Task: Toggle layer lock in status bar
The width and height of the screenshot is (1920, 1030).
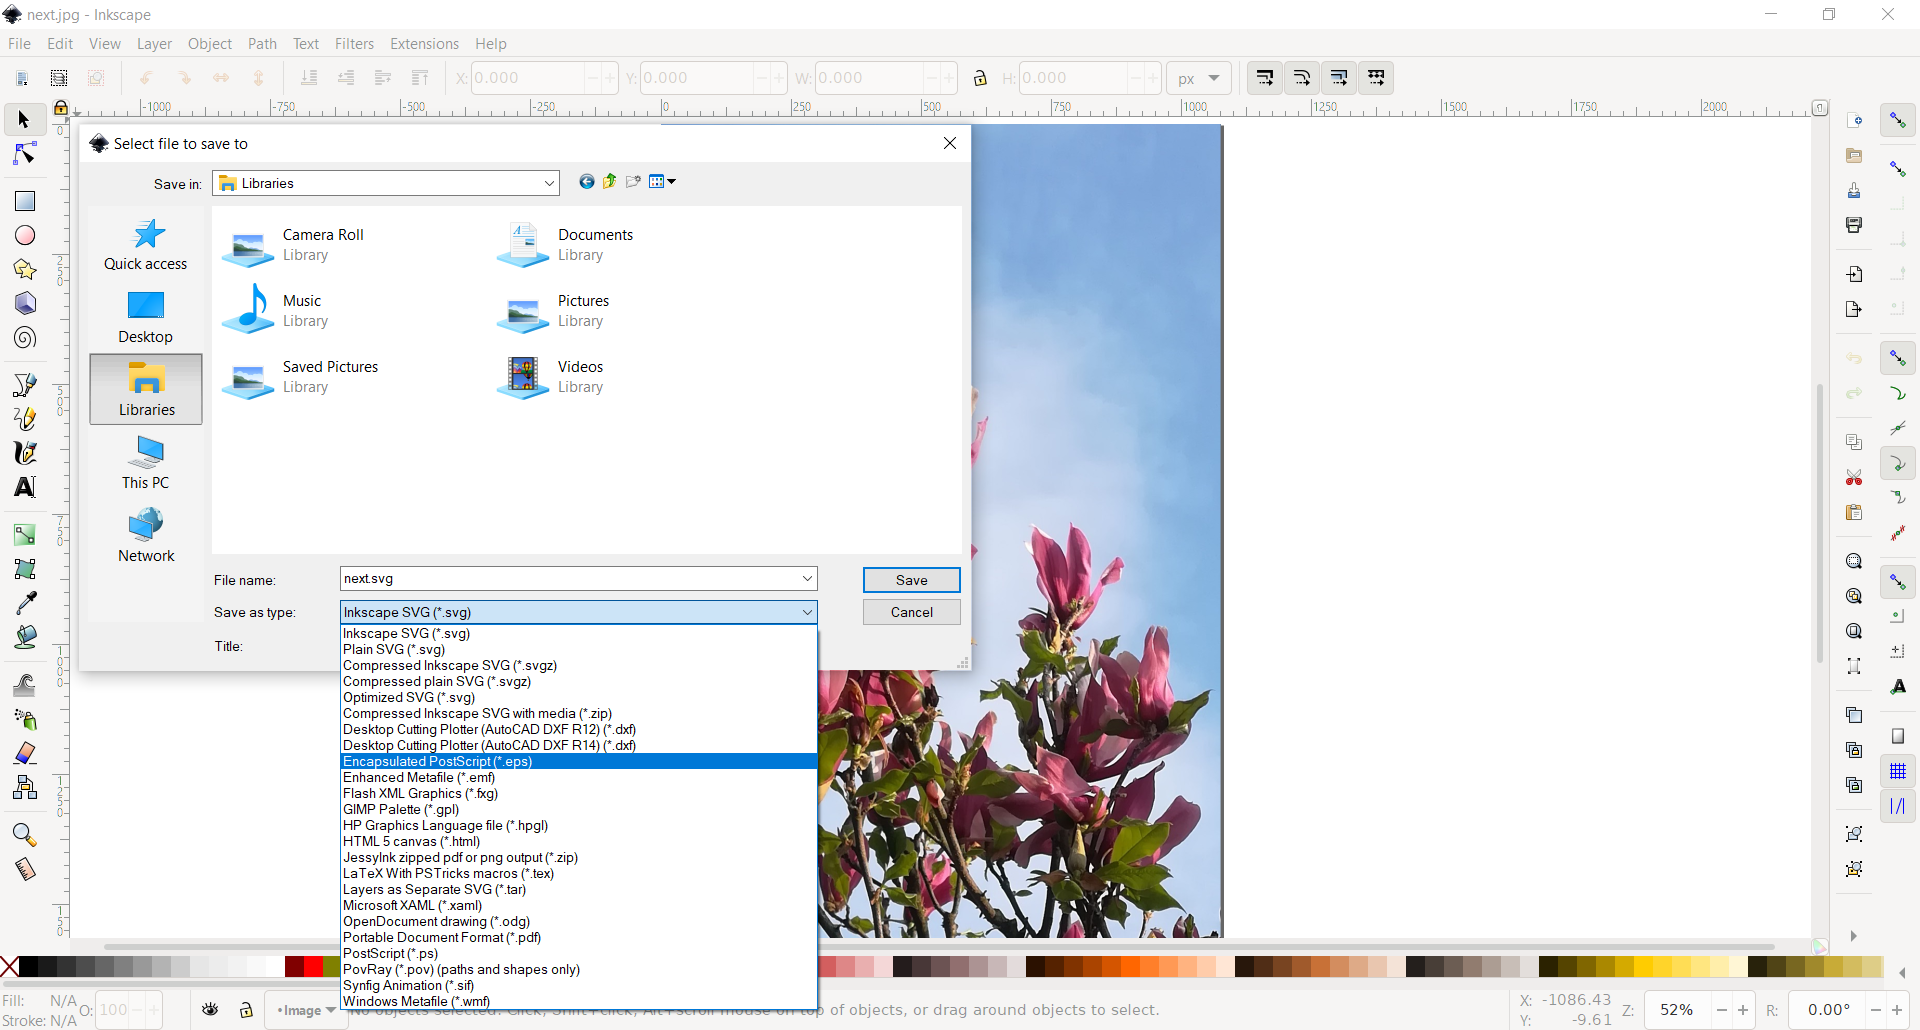Action: pos(246,1010)
